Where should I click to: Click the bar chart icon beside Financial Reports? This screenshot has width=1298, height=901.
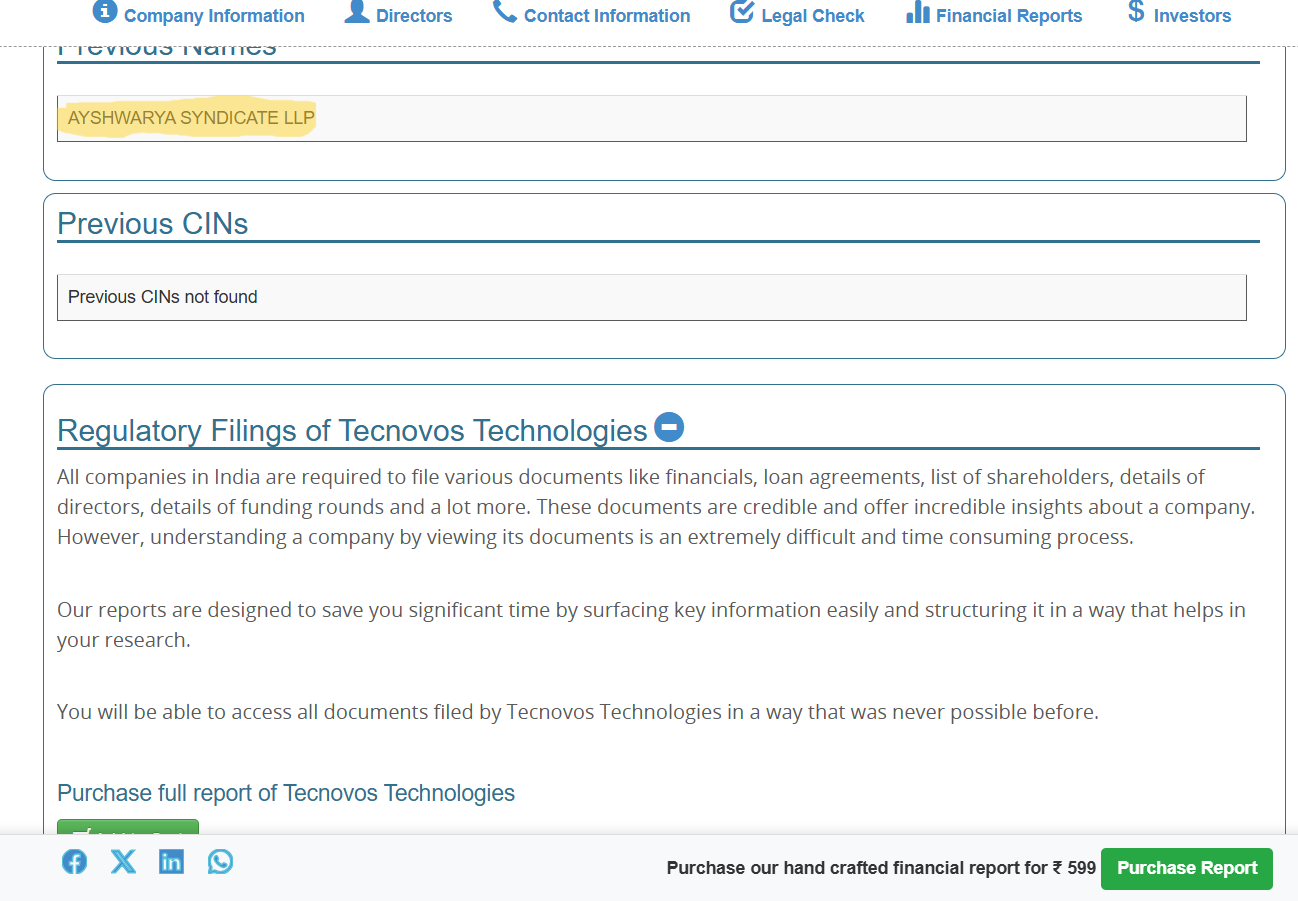(918, 11)
